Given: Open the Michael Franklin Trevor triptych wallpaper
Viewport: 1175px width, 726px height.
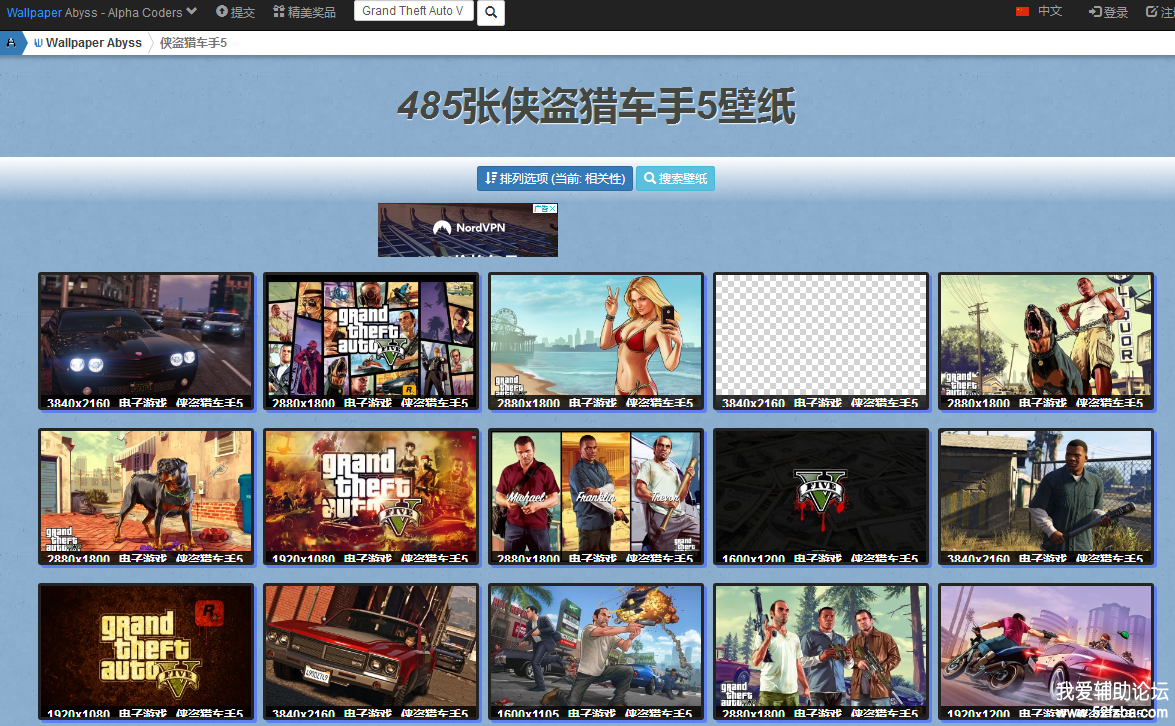Looking at the screenshot, I should tap(596, 497).
